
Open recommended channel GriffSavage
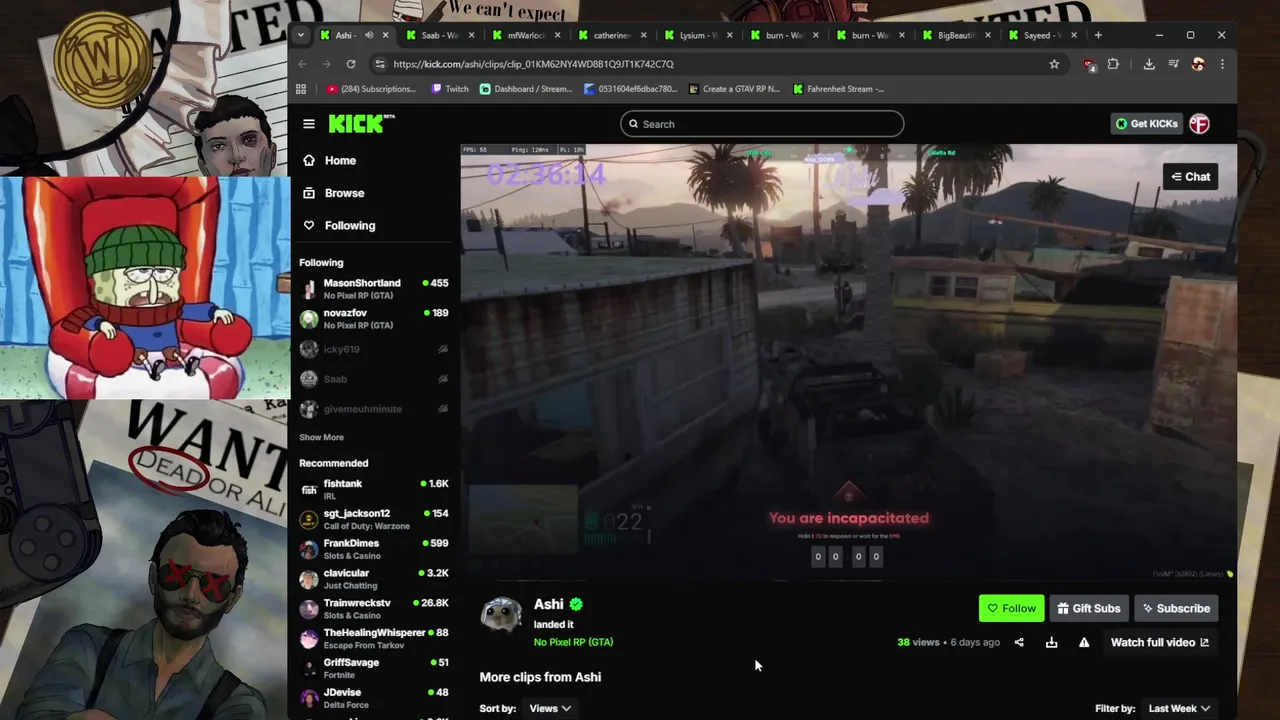pos(374,668)
